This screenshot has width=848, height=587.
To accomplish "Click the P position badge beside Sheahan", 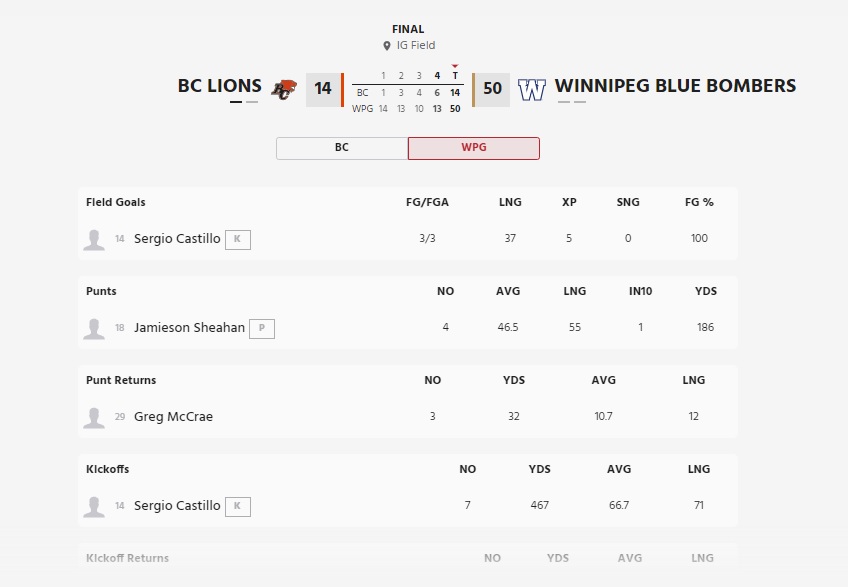I will (x=261, y=328).
